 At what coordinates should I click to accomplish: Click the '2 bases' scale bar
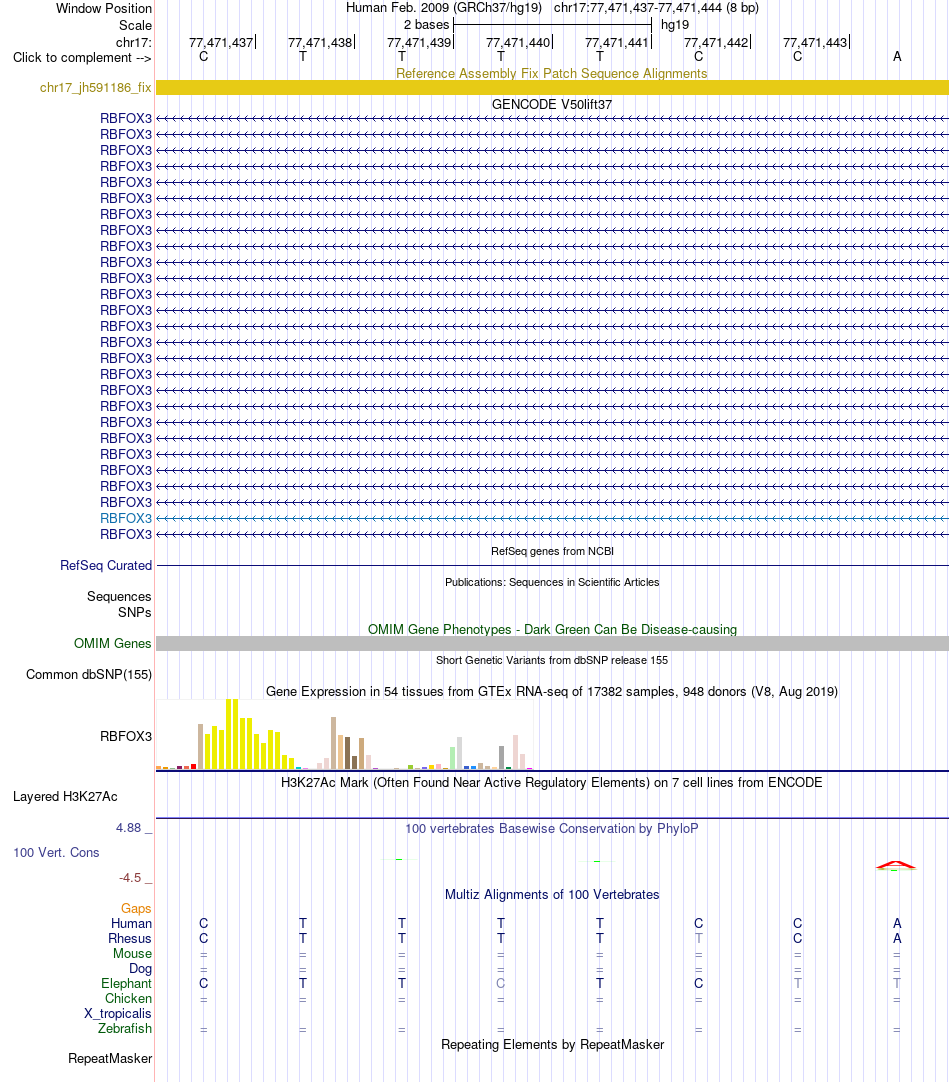(x=552, y=25)
